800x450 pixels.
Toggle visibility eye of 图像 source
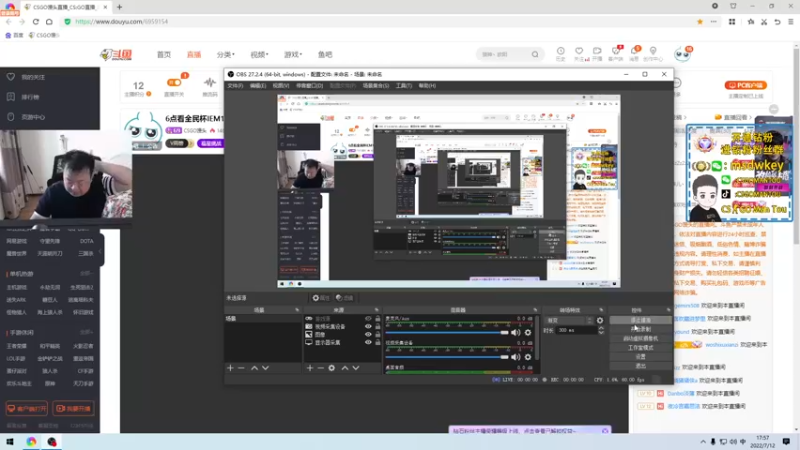click(x=368, y=334)
